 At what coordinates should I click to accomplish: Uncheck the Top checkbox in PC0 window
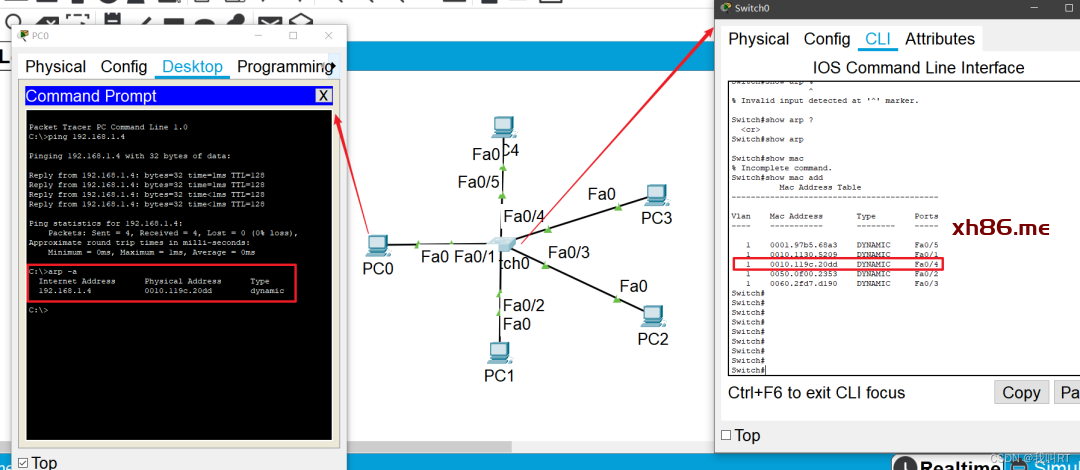23,462
